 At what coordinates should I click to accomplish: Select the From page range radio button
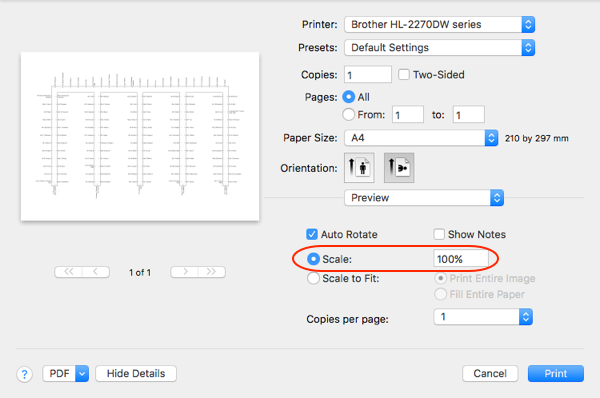pyautogui.click(x=349, y=114)
